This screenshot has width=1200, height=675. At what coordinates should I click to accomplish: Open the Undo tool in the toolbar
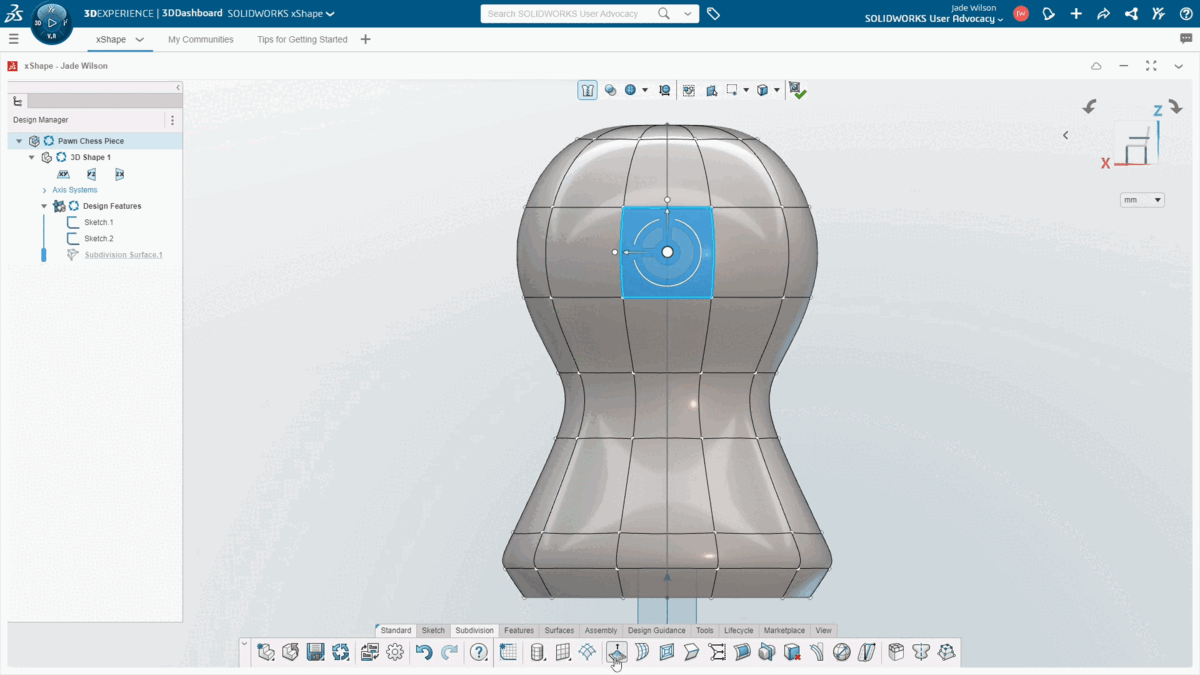tap(423, 652)
